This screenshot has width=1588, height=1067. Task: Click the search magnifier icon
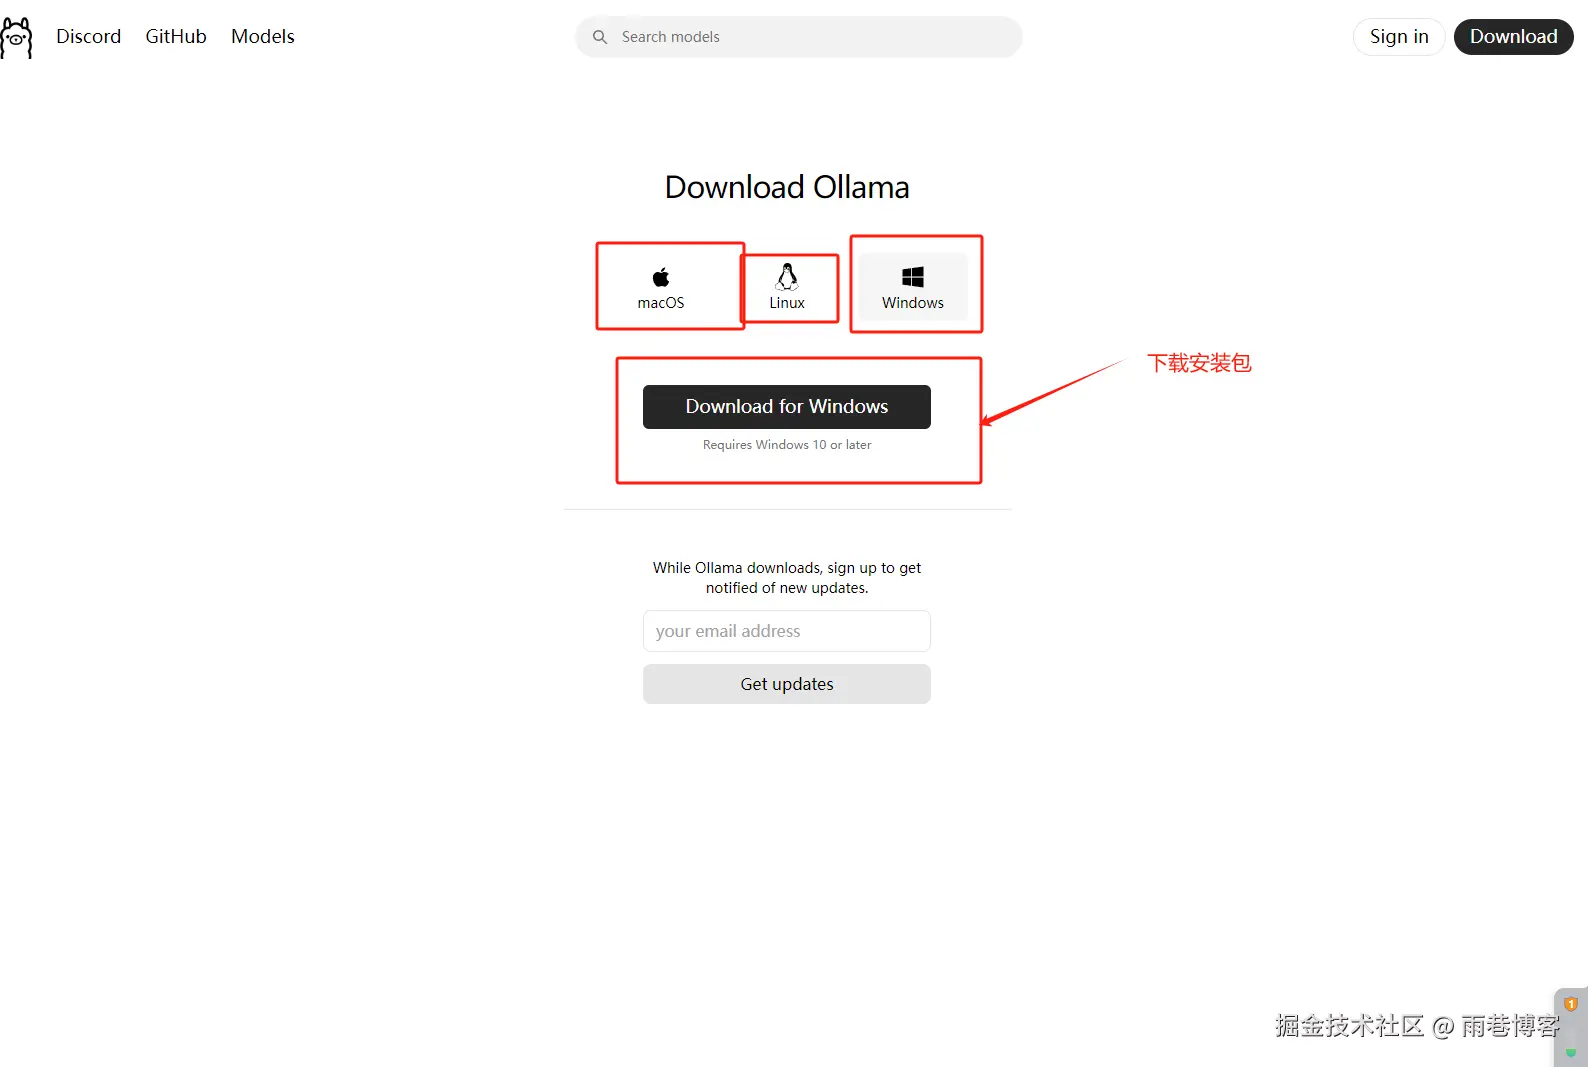(600, 37)
